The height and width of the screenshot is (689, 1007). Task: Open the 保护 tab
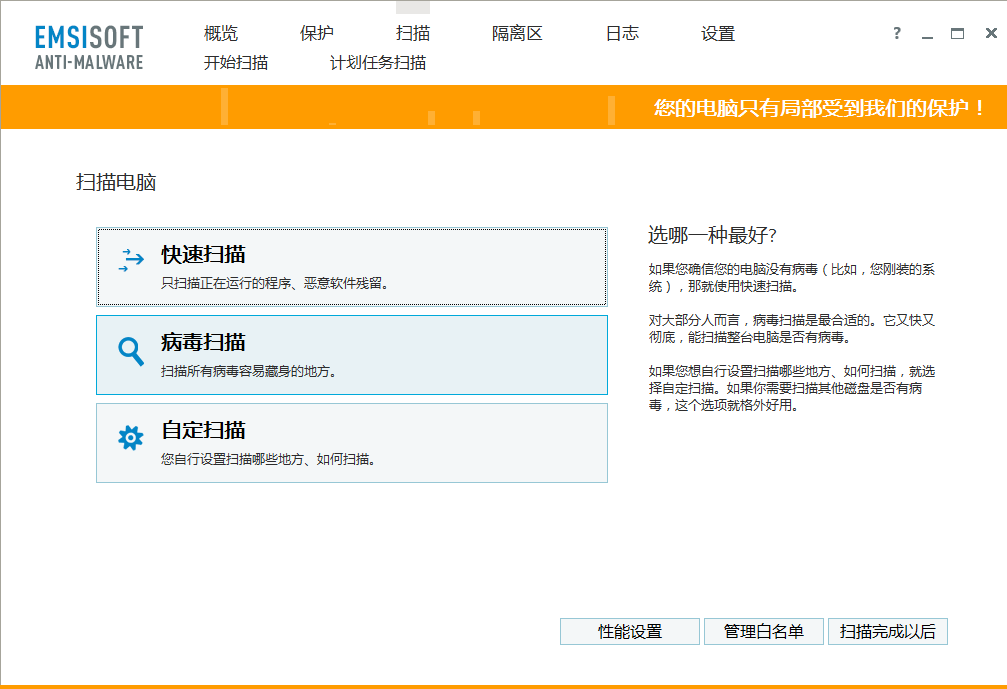pyautogui.click(x=317, y=34)
